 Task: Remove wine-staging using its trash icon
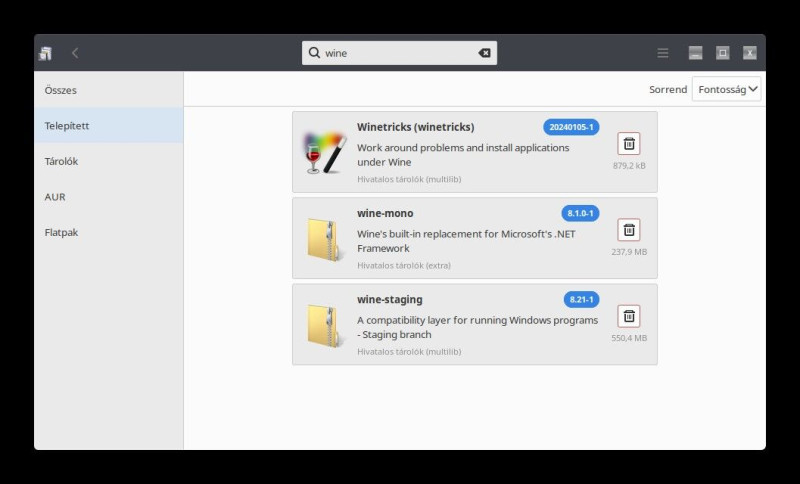tap(629, 316)
